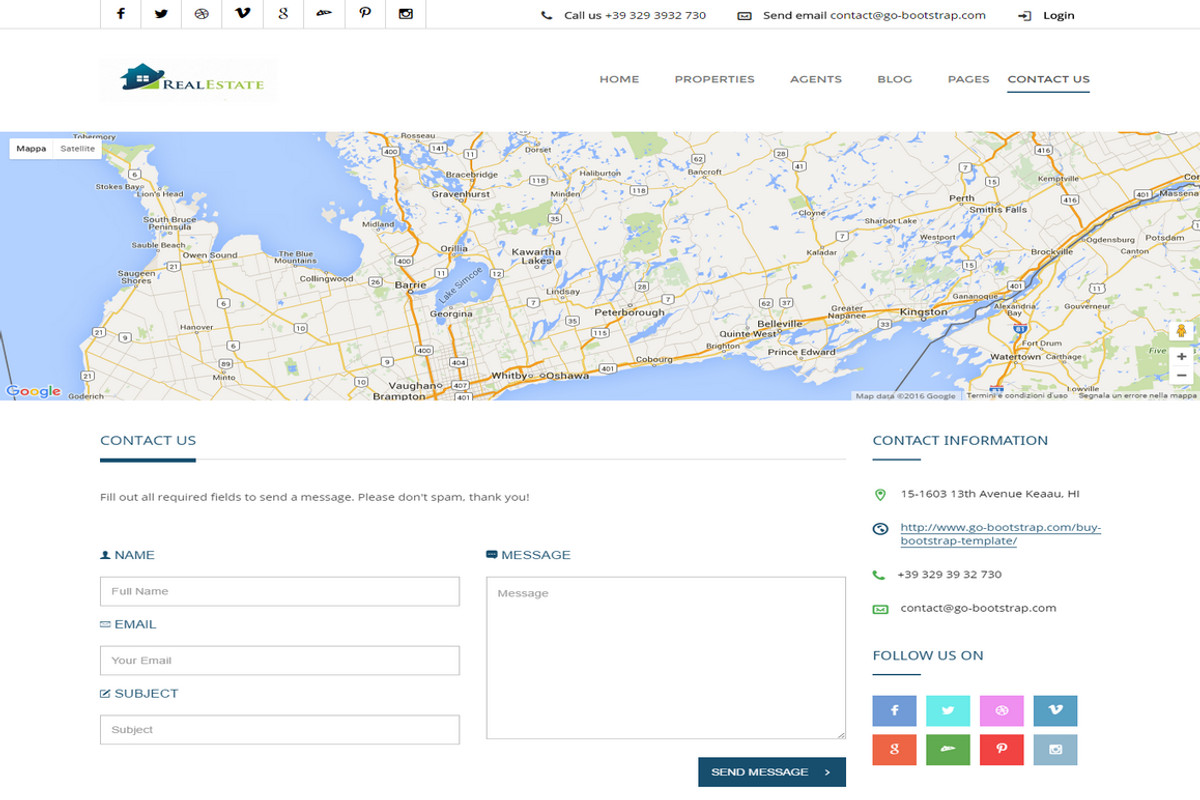Screen dimensions: 1200x800
Task: Click inside the Message text area
Action: tap(666, 658)
